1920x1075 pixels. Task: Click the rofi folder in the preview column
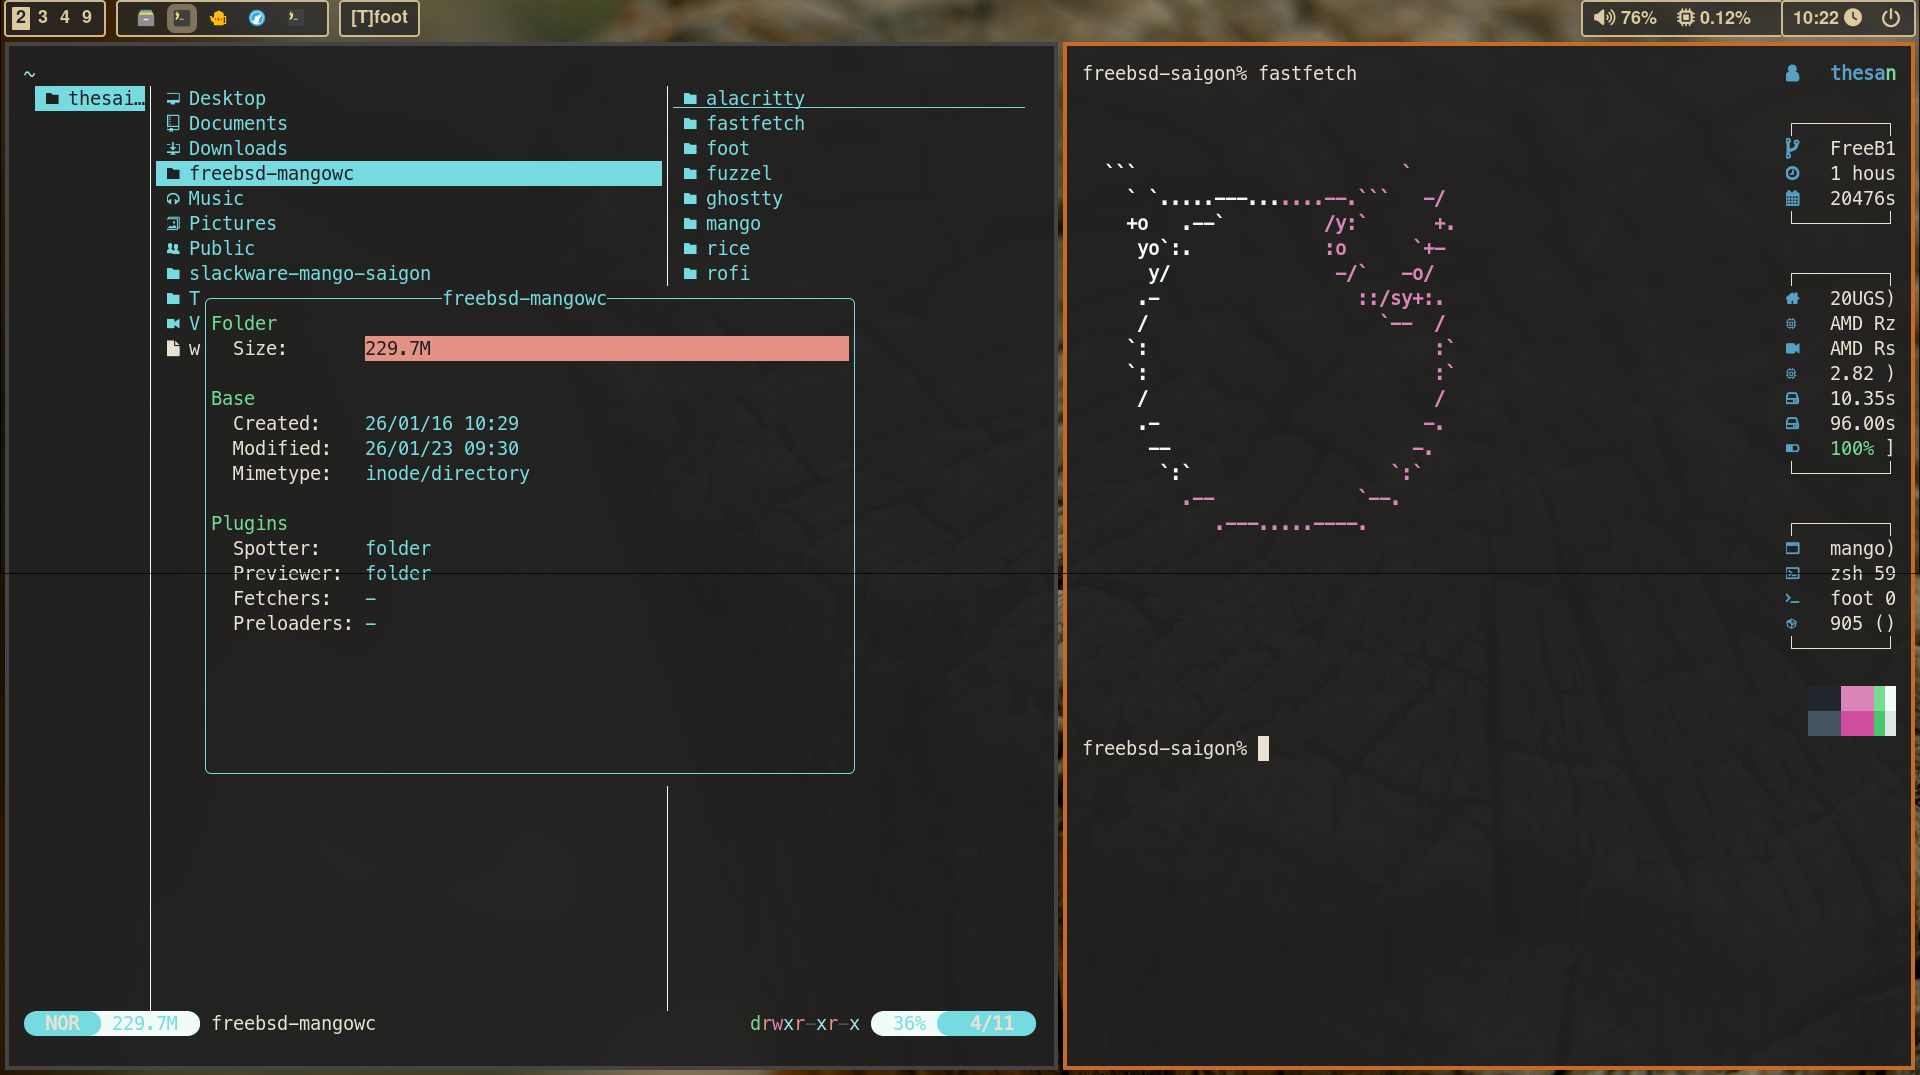click(x=727, y=273)
